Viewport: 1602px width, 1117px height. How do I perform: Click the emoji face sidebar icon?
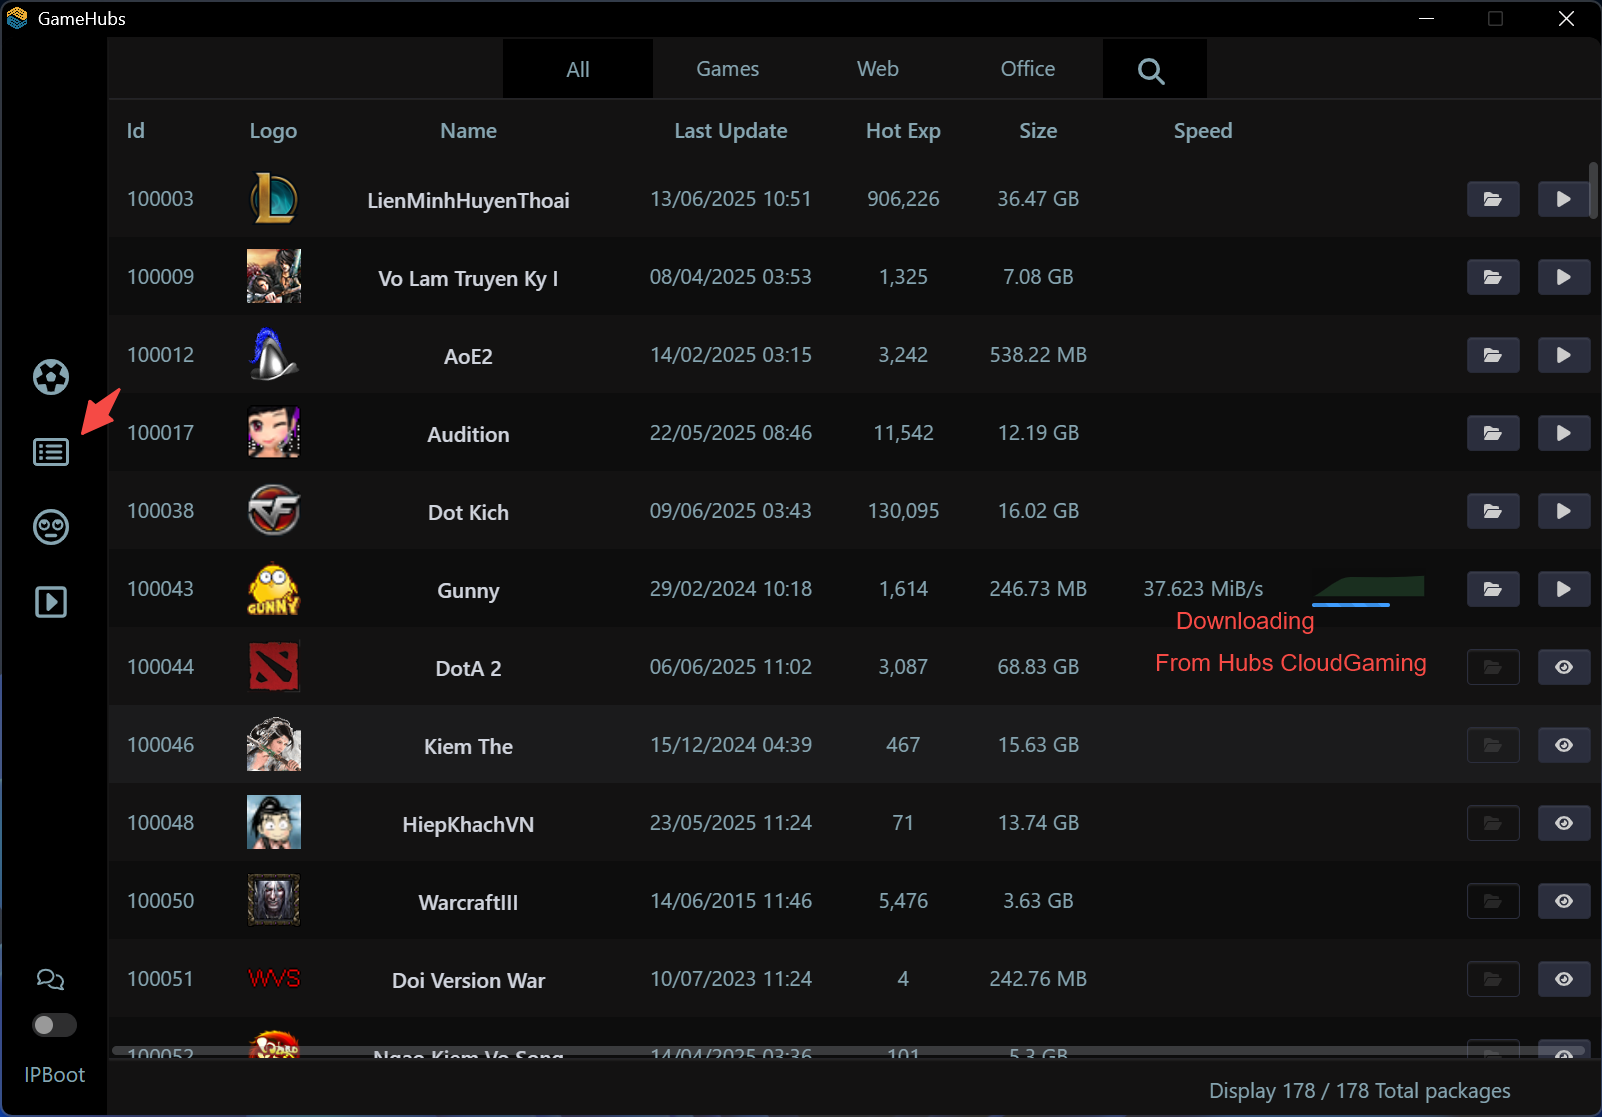pyautogui.click(x=51, y=527)
